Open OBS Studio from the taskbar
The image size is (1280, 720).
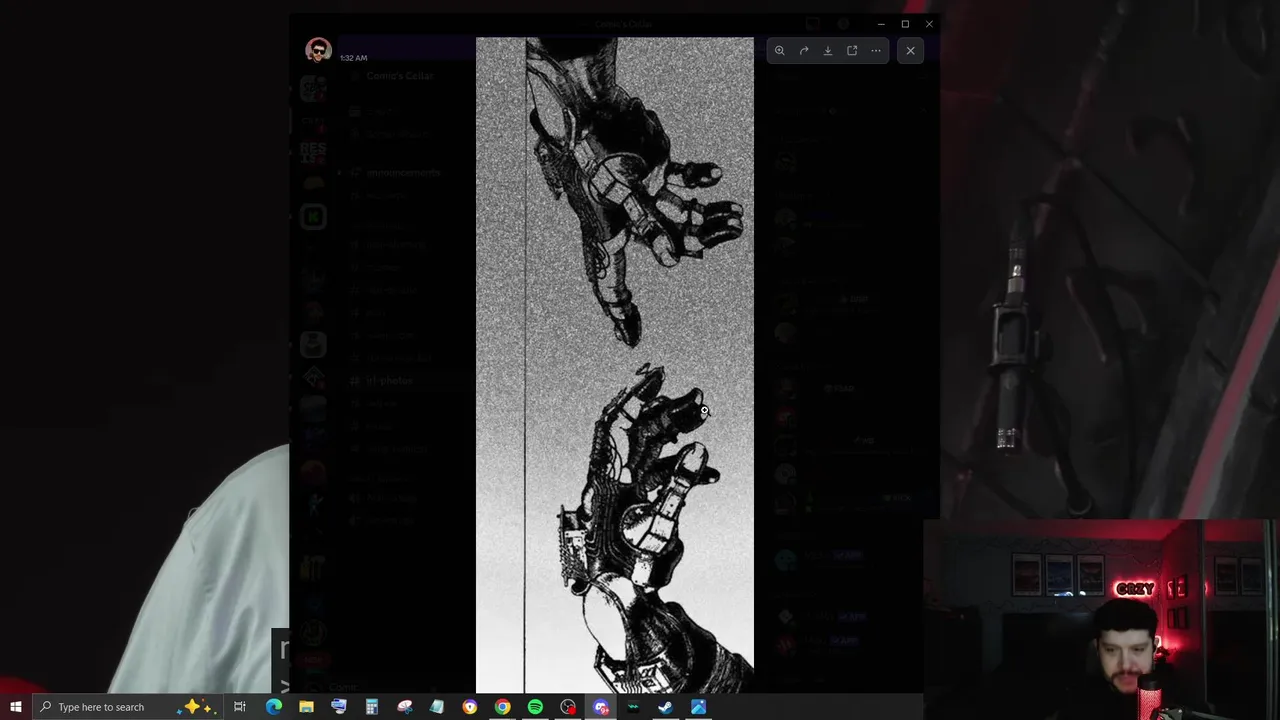pyautogui.click(x=568, y=707)
